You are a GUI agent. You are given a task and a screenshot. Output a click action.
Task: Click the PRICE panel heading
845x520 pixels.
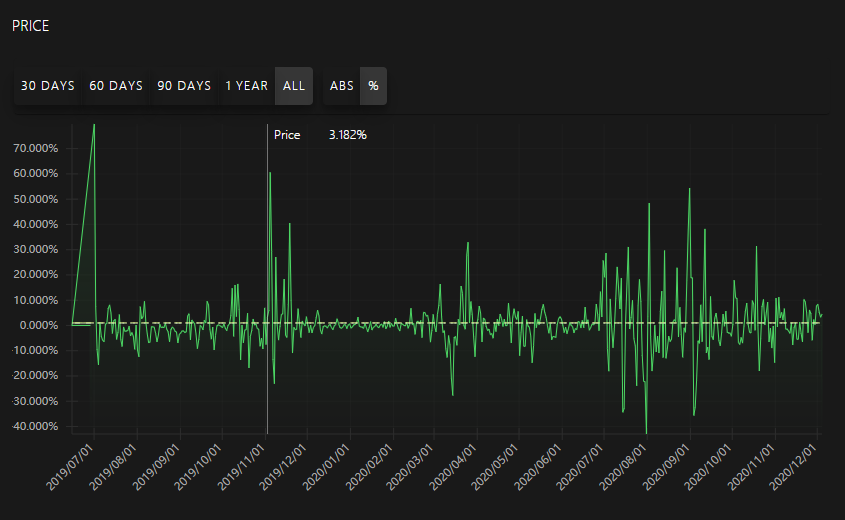(x=30, y=26)
